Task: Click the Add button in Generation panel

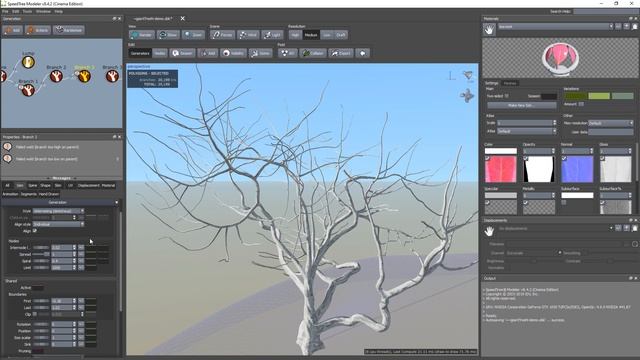Action: 13,30
